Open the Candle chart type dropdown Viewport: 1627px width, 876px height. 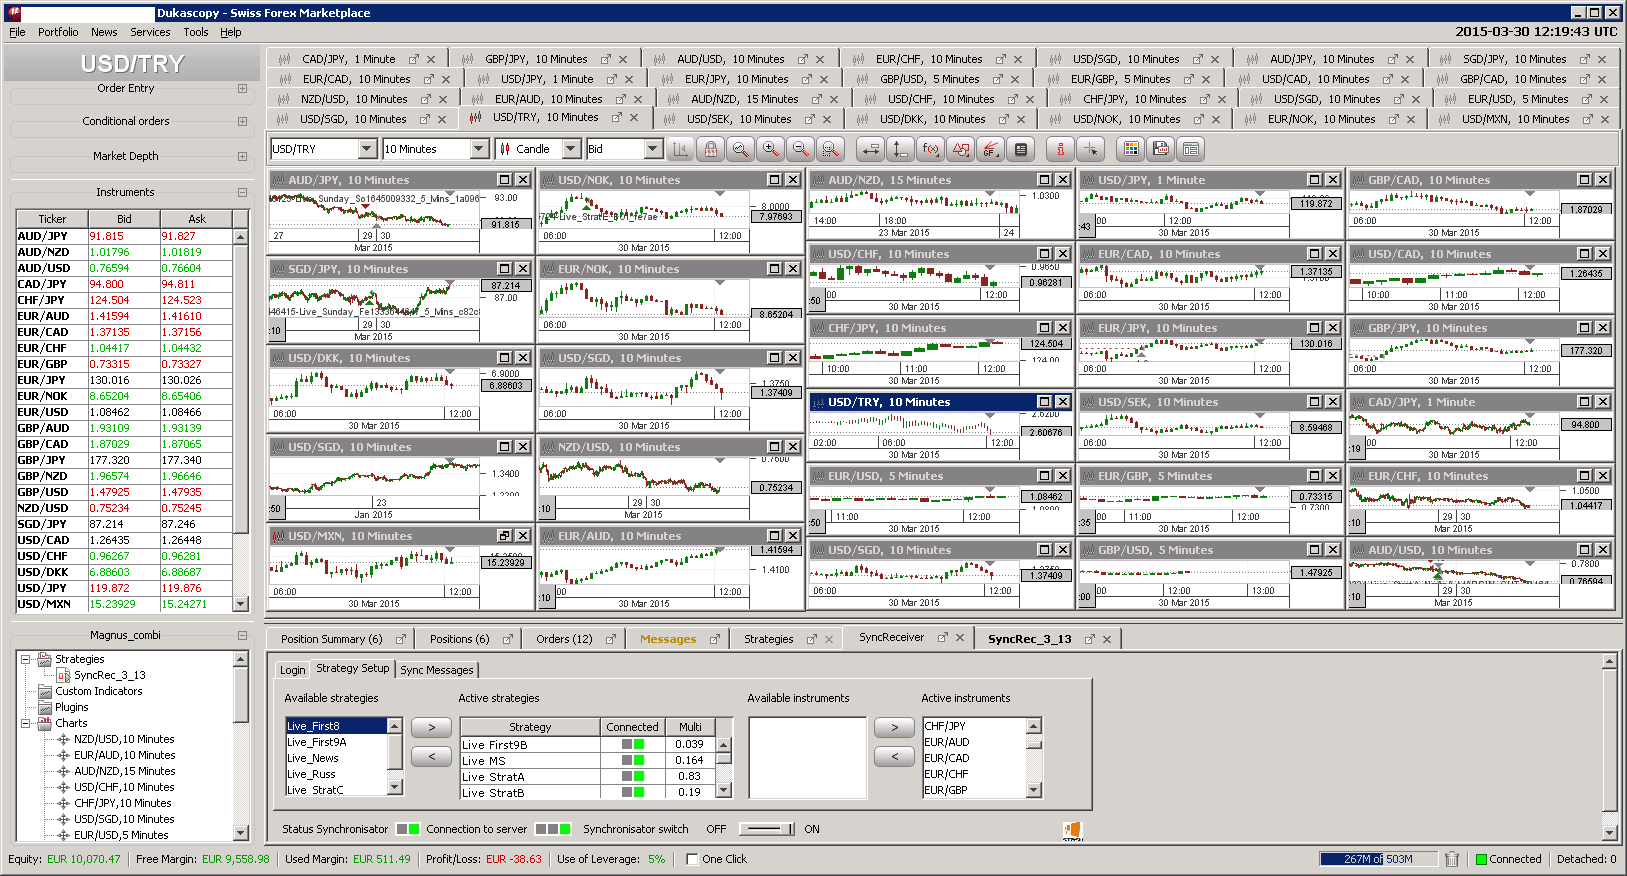click(x=571, y=149)
